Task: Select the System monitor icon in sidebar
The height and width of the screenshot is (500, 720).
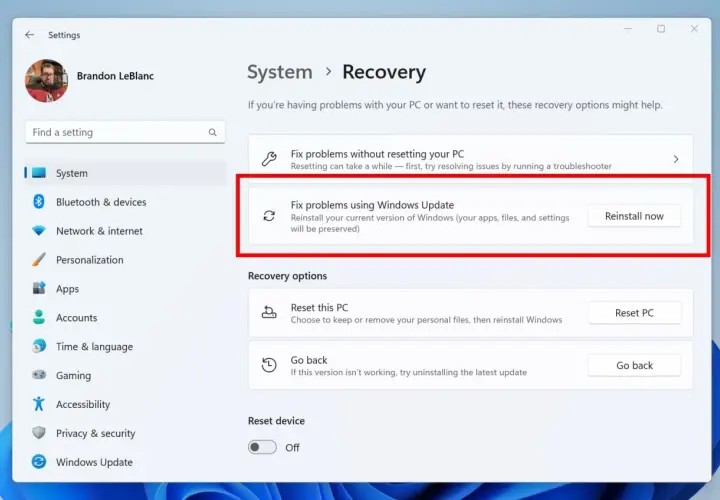Action: point(39,173)
